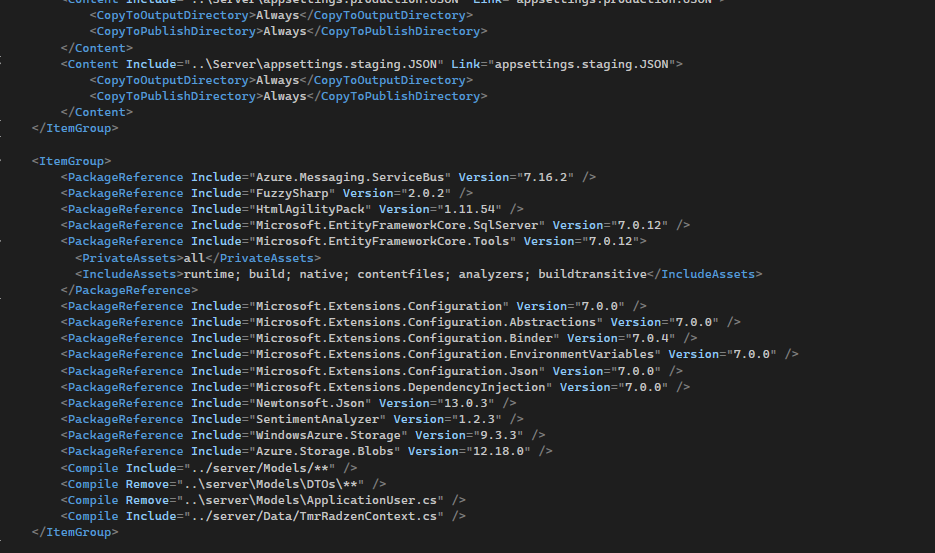Click "Microsoft.Extensions.Configuration.EnvironmentVariables" package name

coord(455,354)
